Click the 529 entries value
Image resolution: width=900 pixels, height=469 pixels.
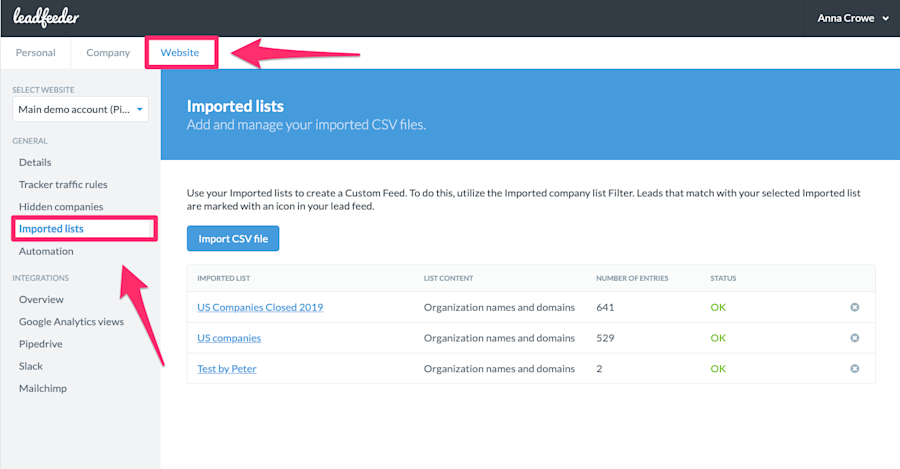(605, 338)
